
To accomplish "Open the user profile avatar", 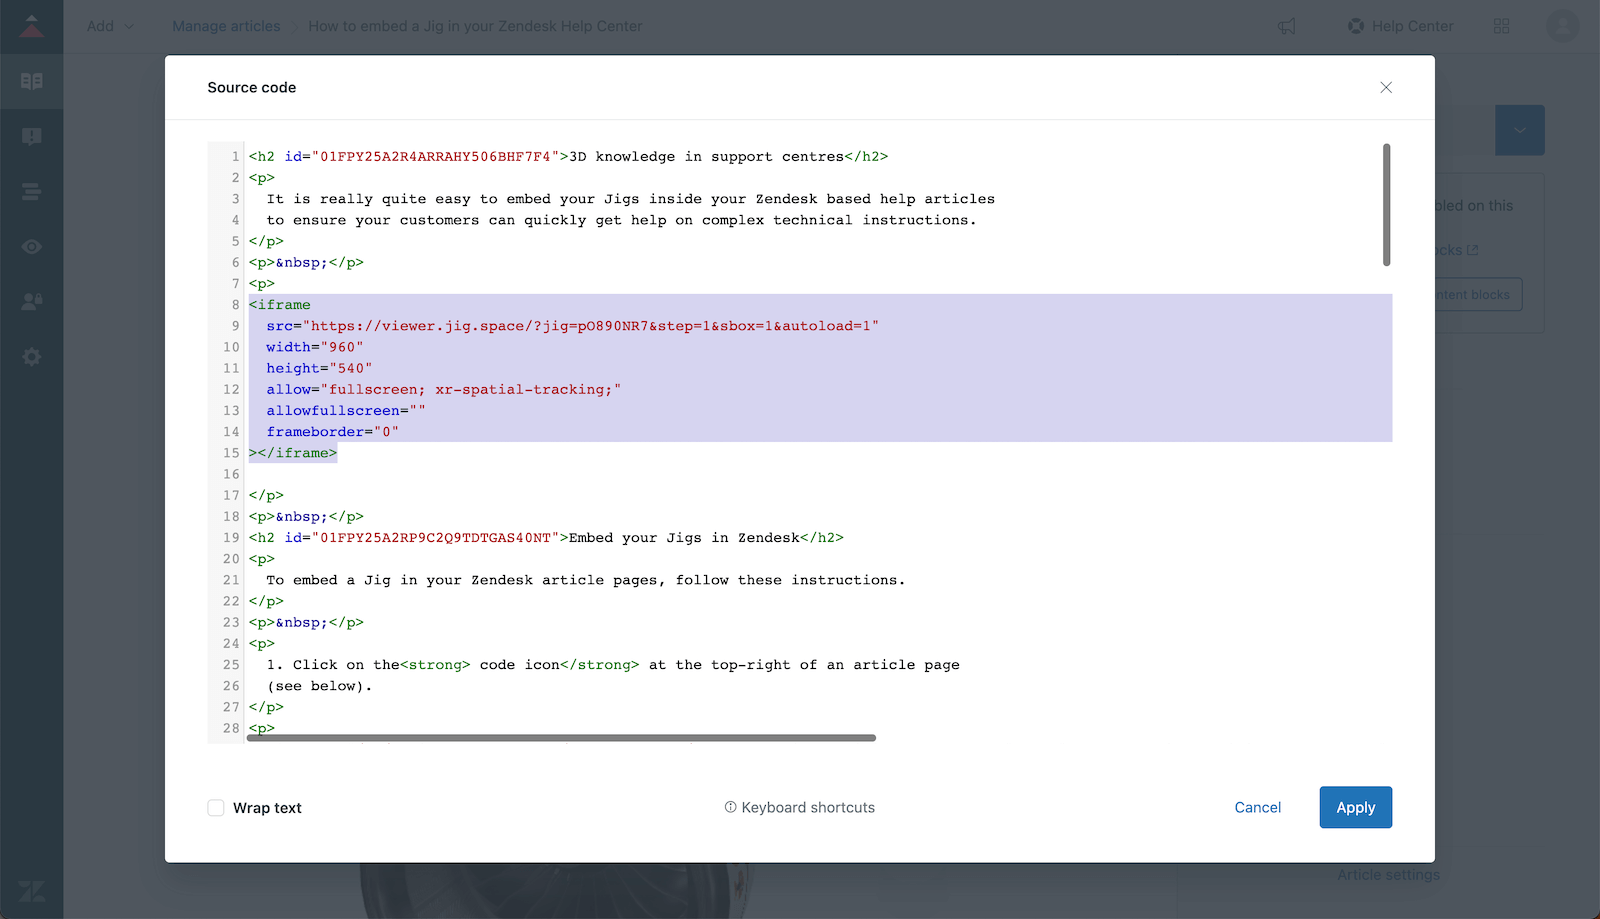I will (1562, 26).
